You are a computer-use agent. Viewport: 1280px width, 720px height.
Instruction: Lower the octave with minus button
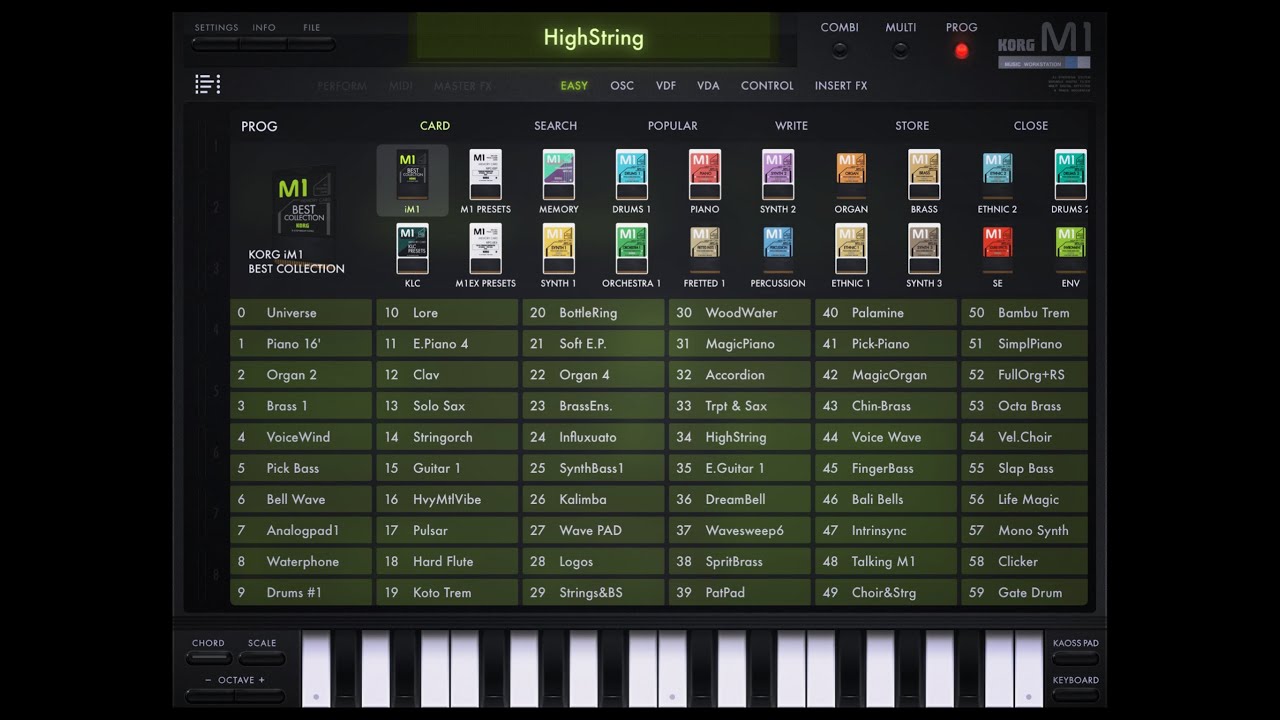click(210, 695)
